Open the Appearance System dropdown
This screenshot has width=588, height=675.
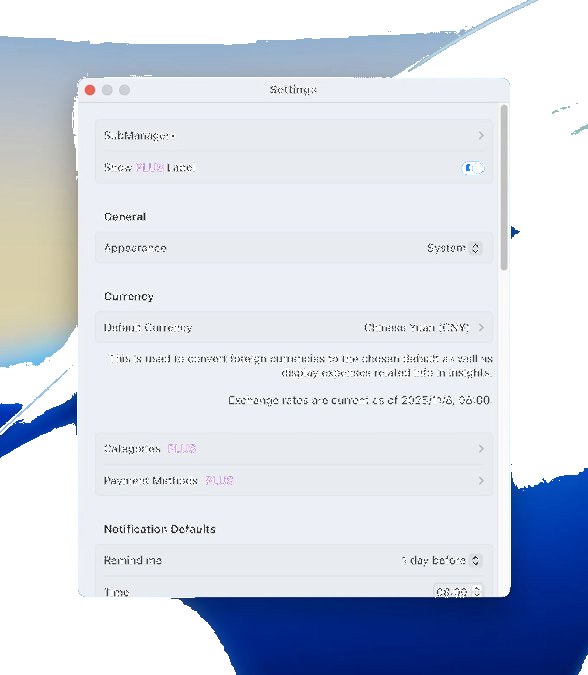pos(453,248)
